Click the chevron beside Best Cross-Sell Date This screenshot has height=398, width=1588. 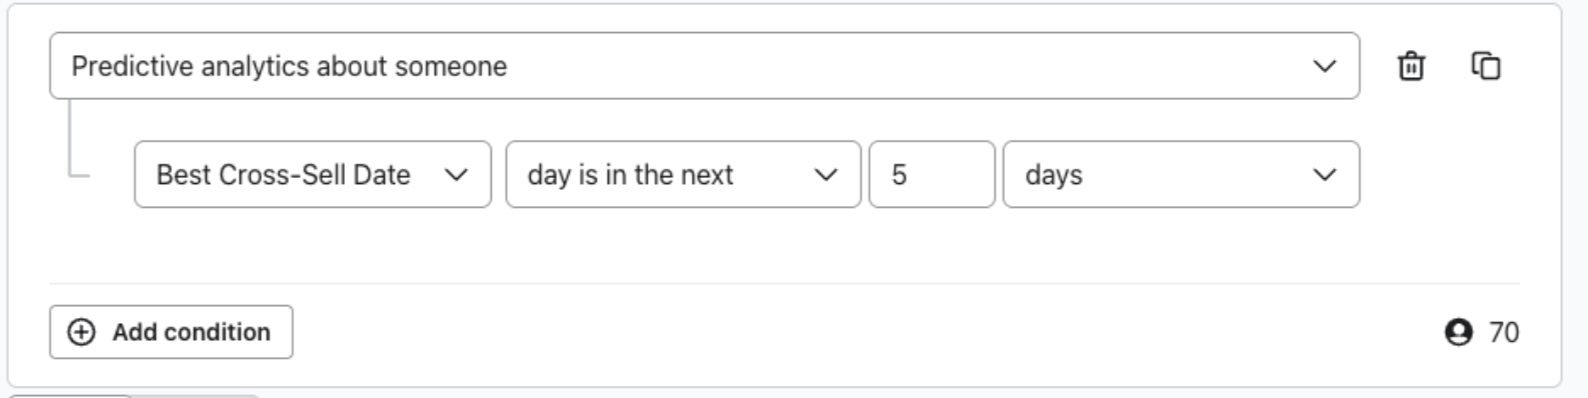(456, 175)
